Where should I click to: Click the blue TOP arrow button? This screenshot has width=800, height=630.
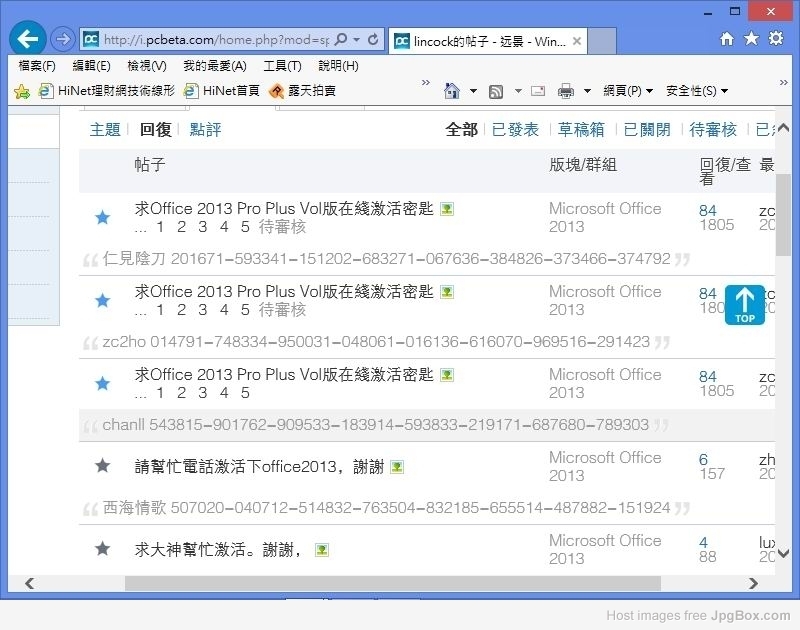click(x=744, y=305)
